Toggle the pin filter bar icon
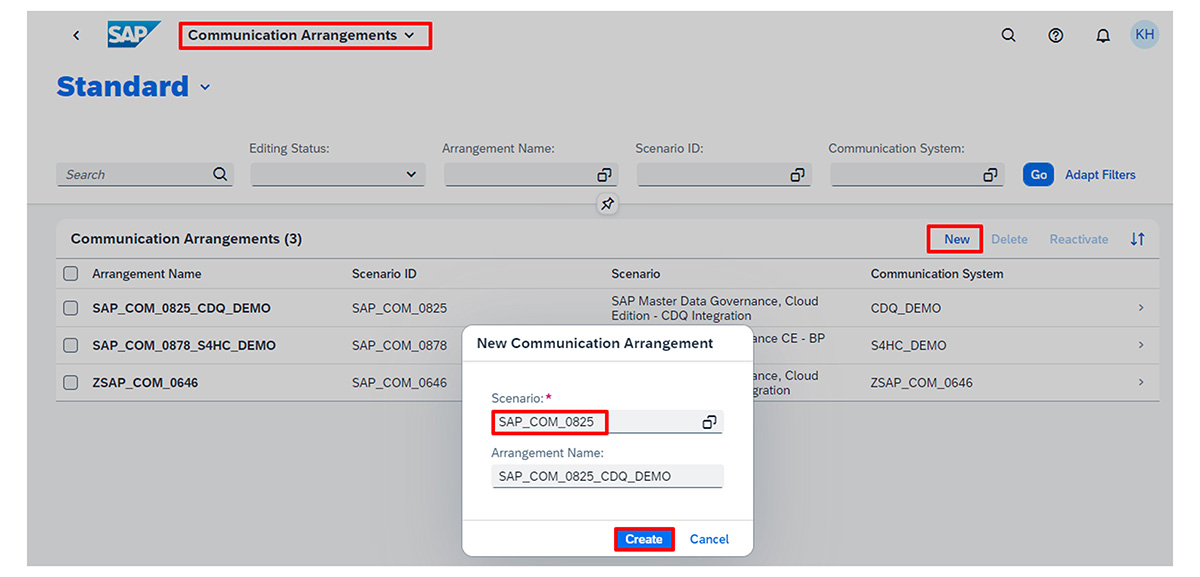The image size is (1200, 577). 607,204
